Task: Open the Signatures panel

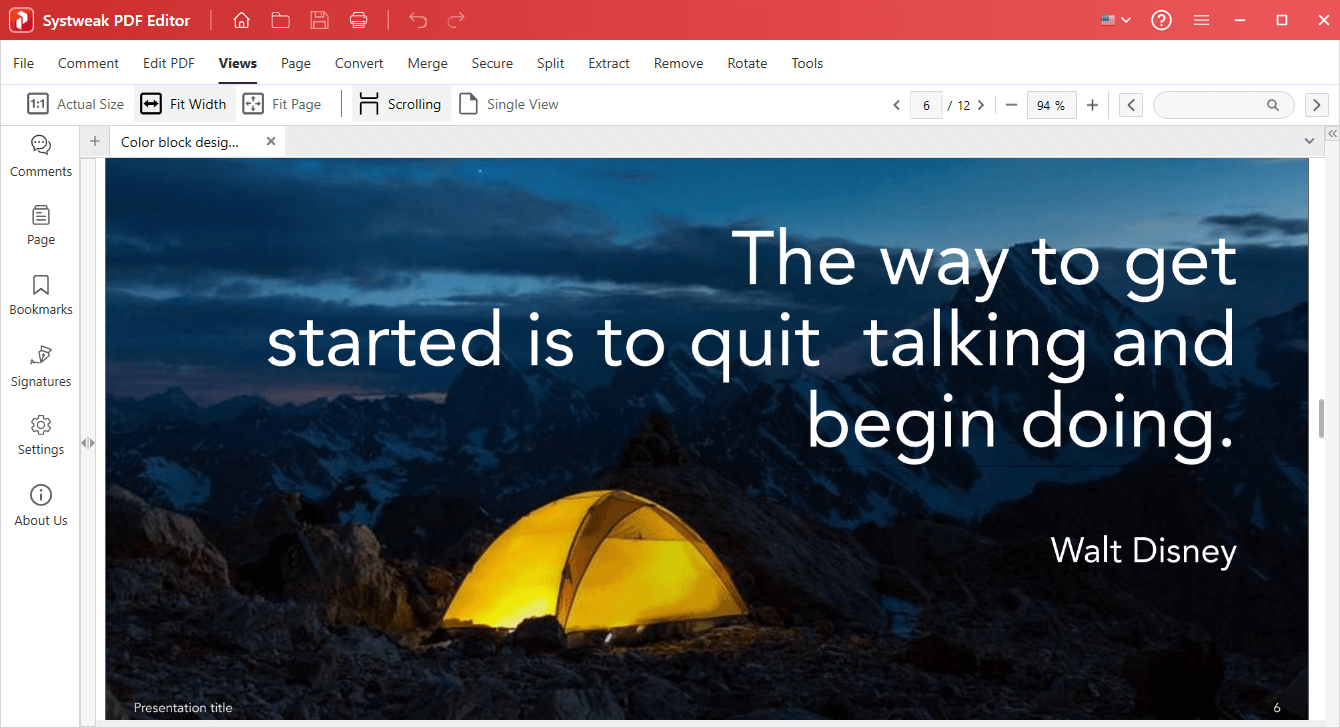Action: point(40,366)
